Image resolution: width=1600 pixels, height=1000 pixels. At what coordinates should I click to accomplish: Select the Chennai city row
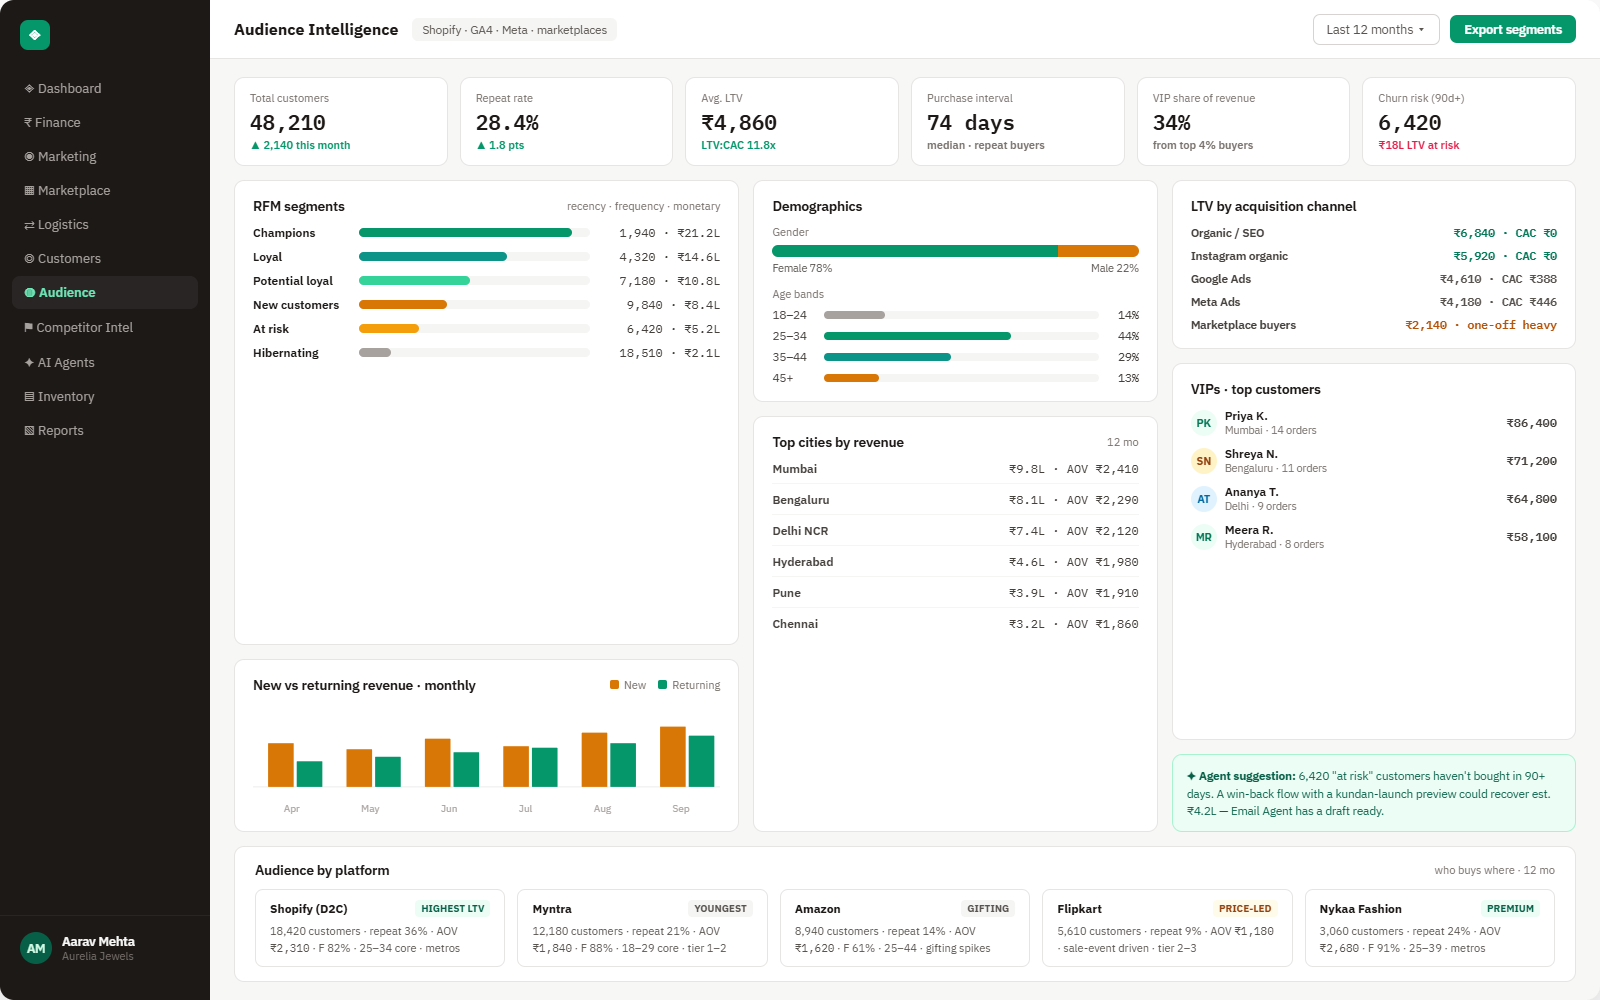[x=955, y=624]
